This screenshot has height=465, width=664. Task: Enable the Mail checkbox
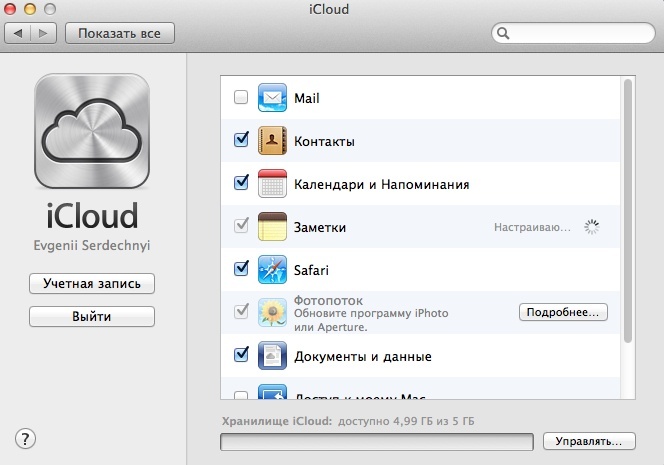[241, 97]
